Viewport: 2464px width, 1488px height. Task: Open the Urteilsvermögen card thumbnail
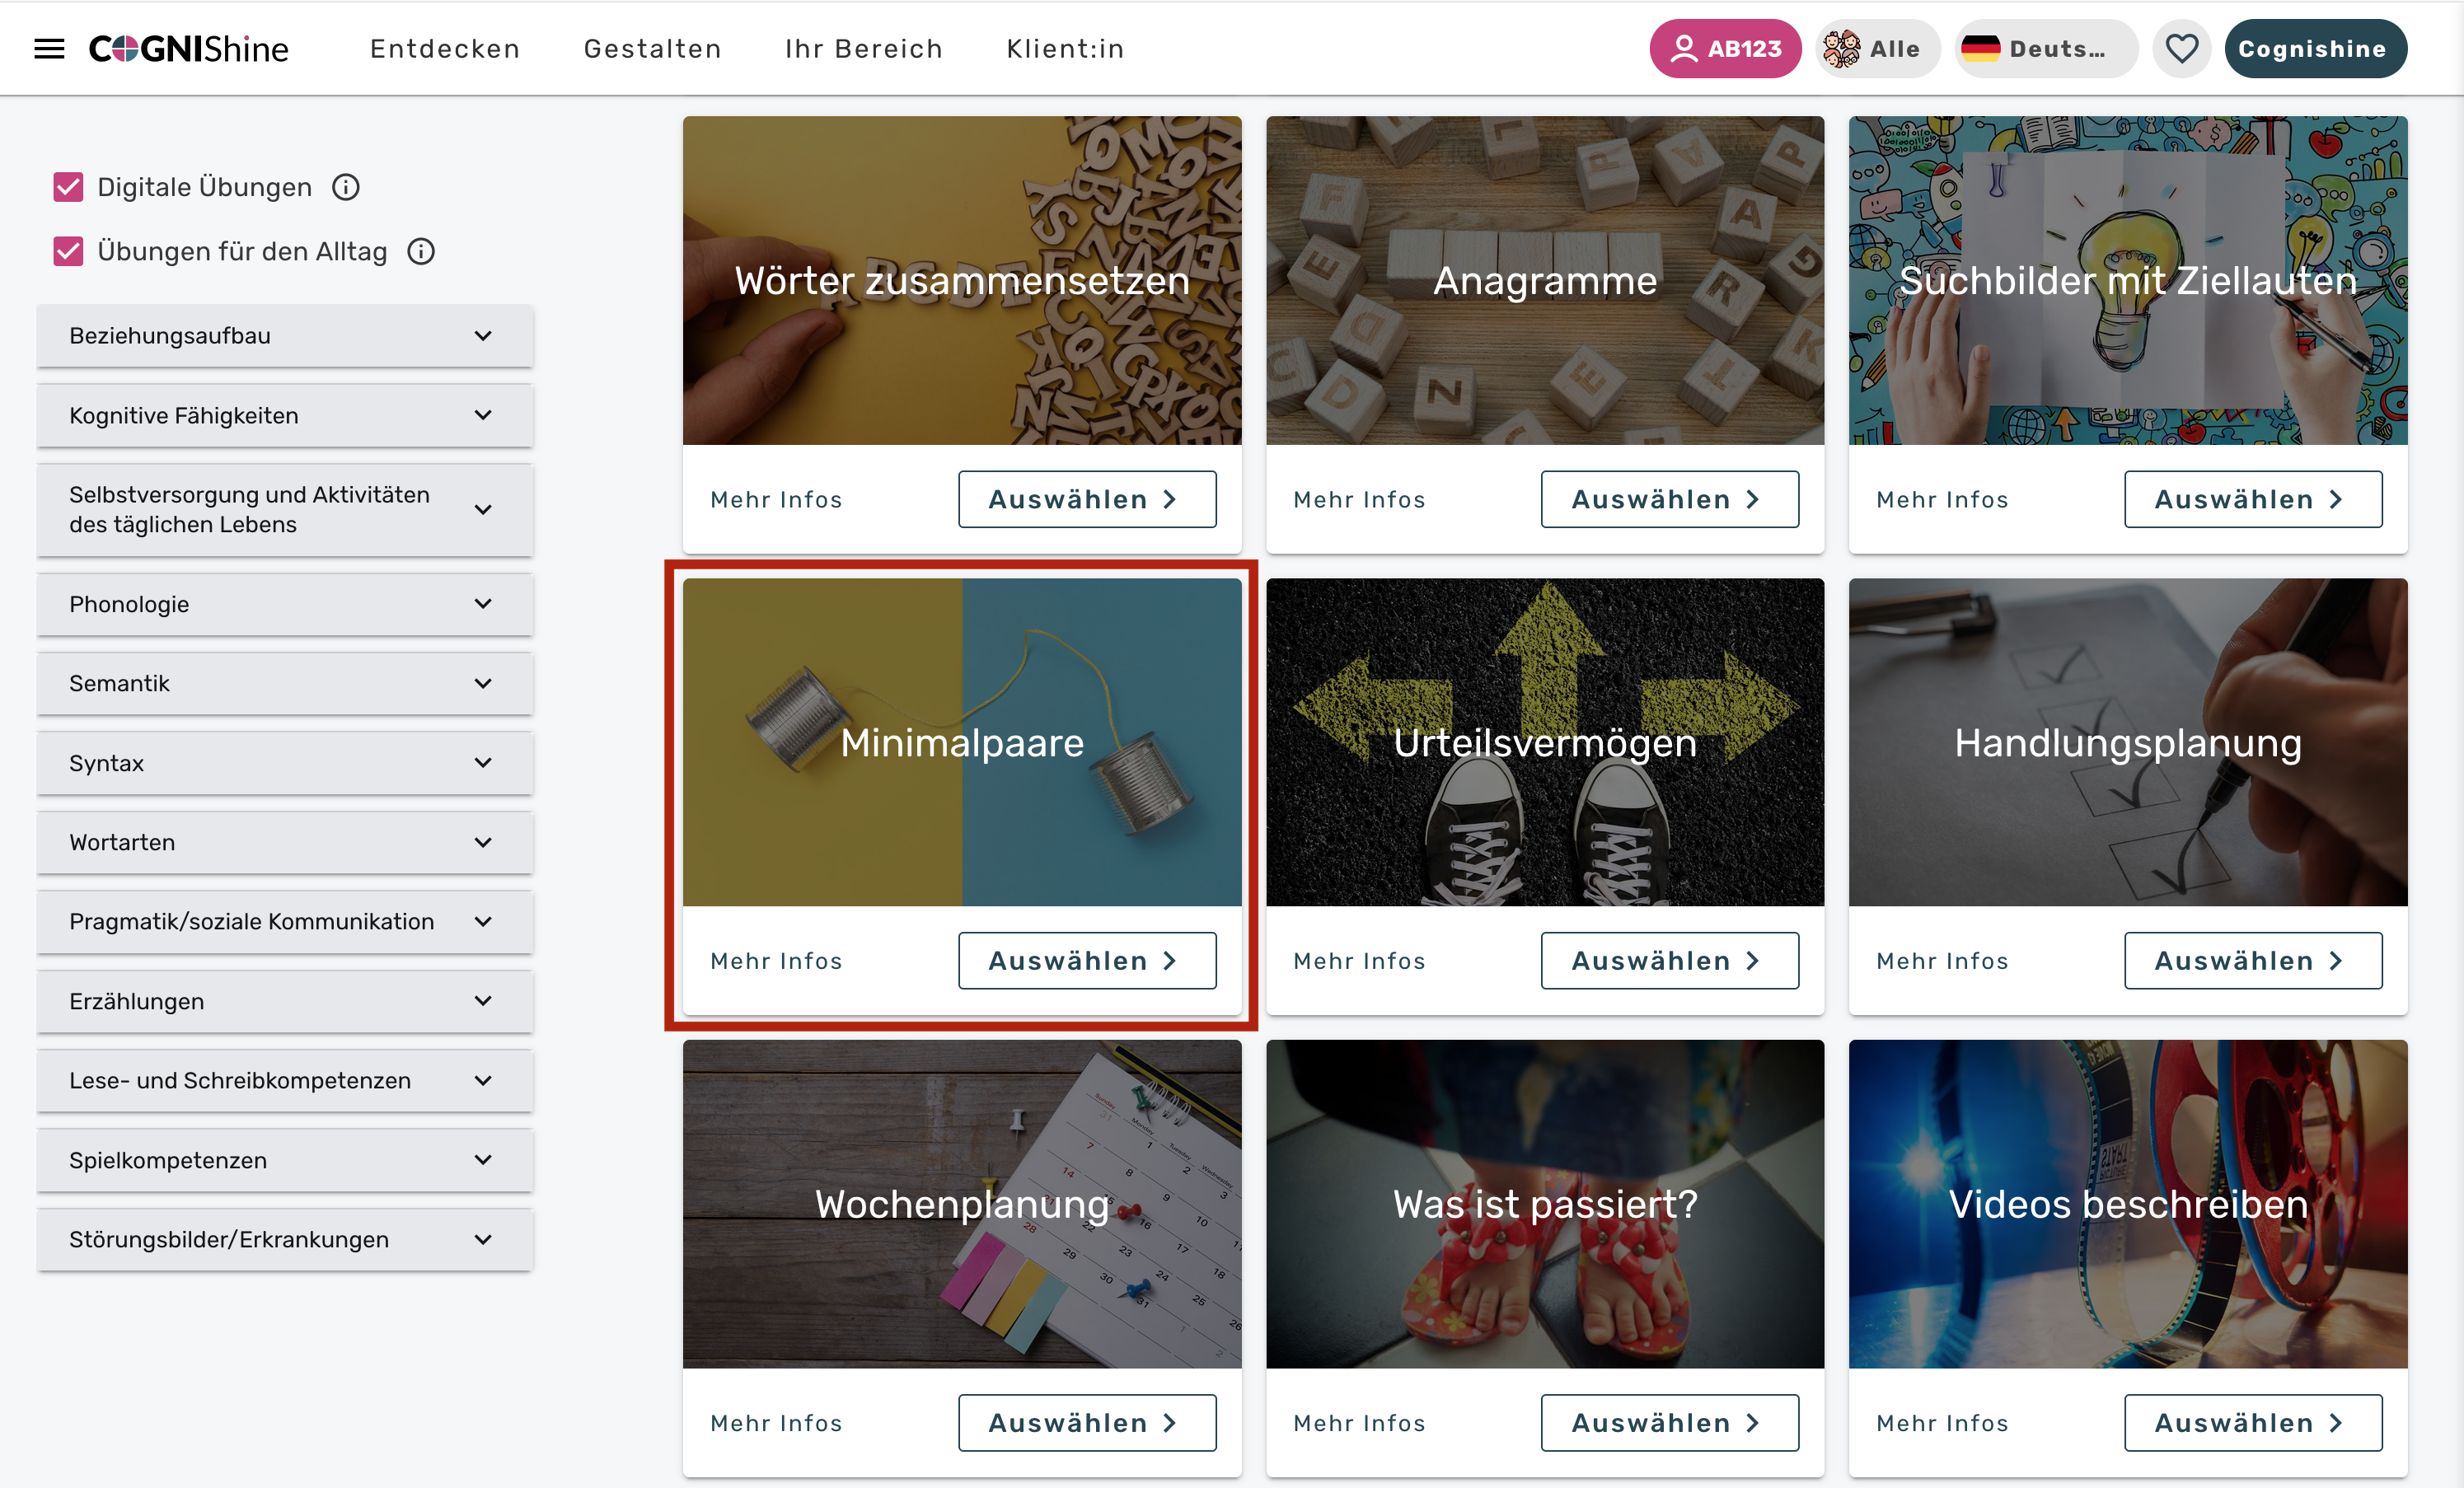point(1544,742)
